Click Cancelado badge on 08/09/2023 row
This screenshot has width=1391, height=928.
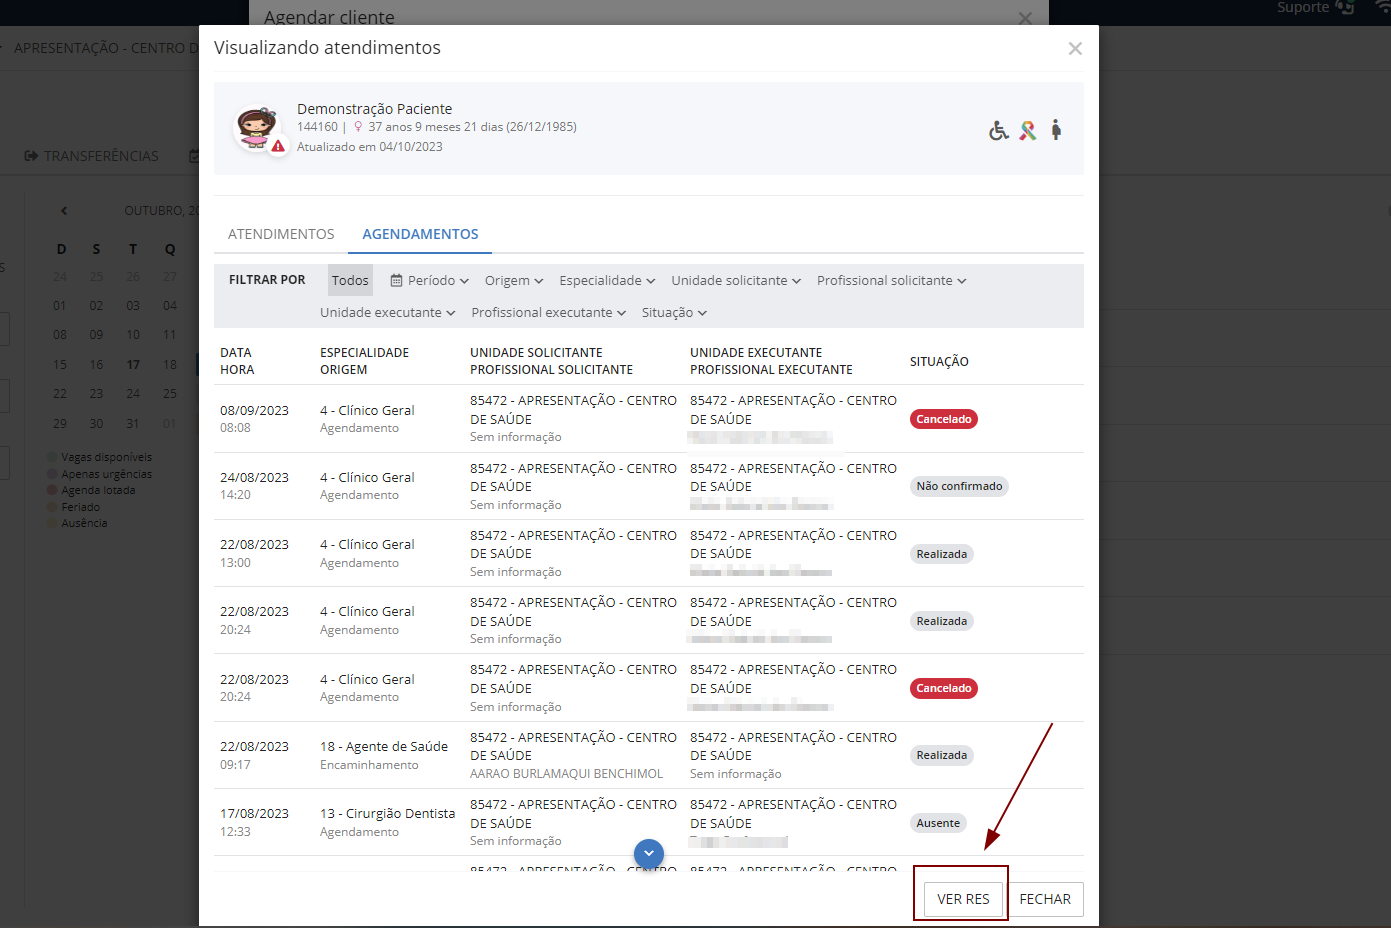(x=944, y=419)
